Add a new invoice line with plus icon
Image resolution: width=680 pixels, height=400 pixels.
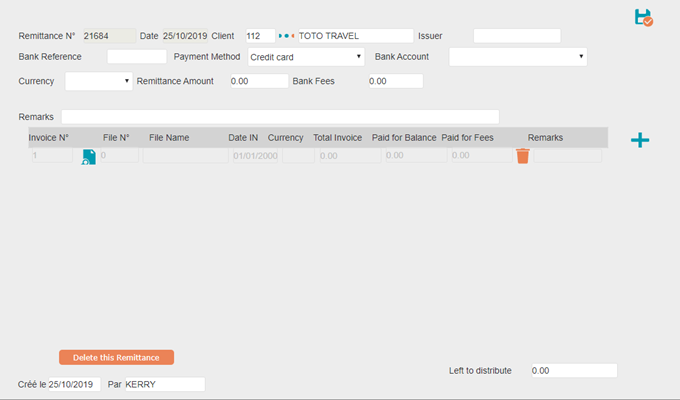[640, 140]
